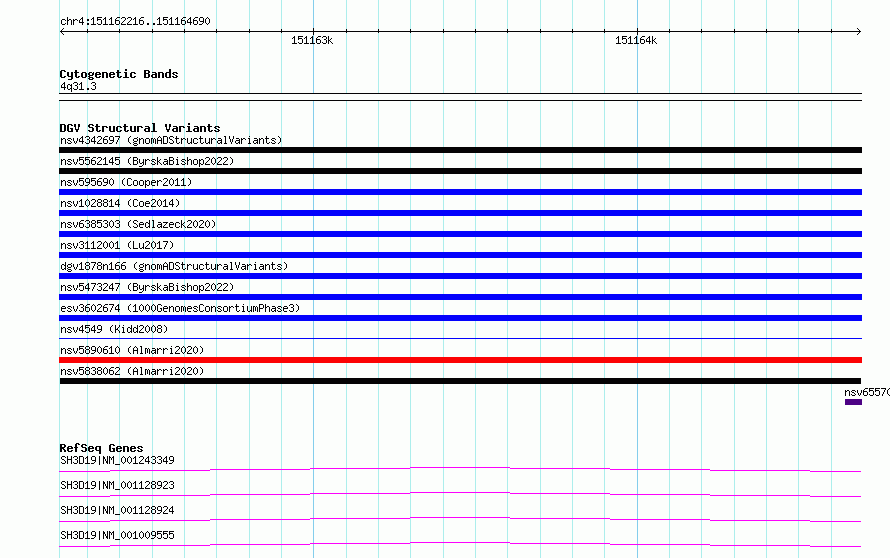Click the left arrow end of ruler
Screen dimensions: 890x558
click(x=62, y=31)
